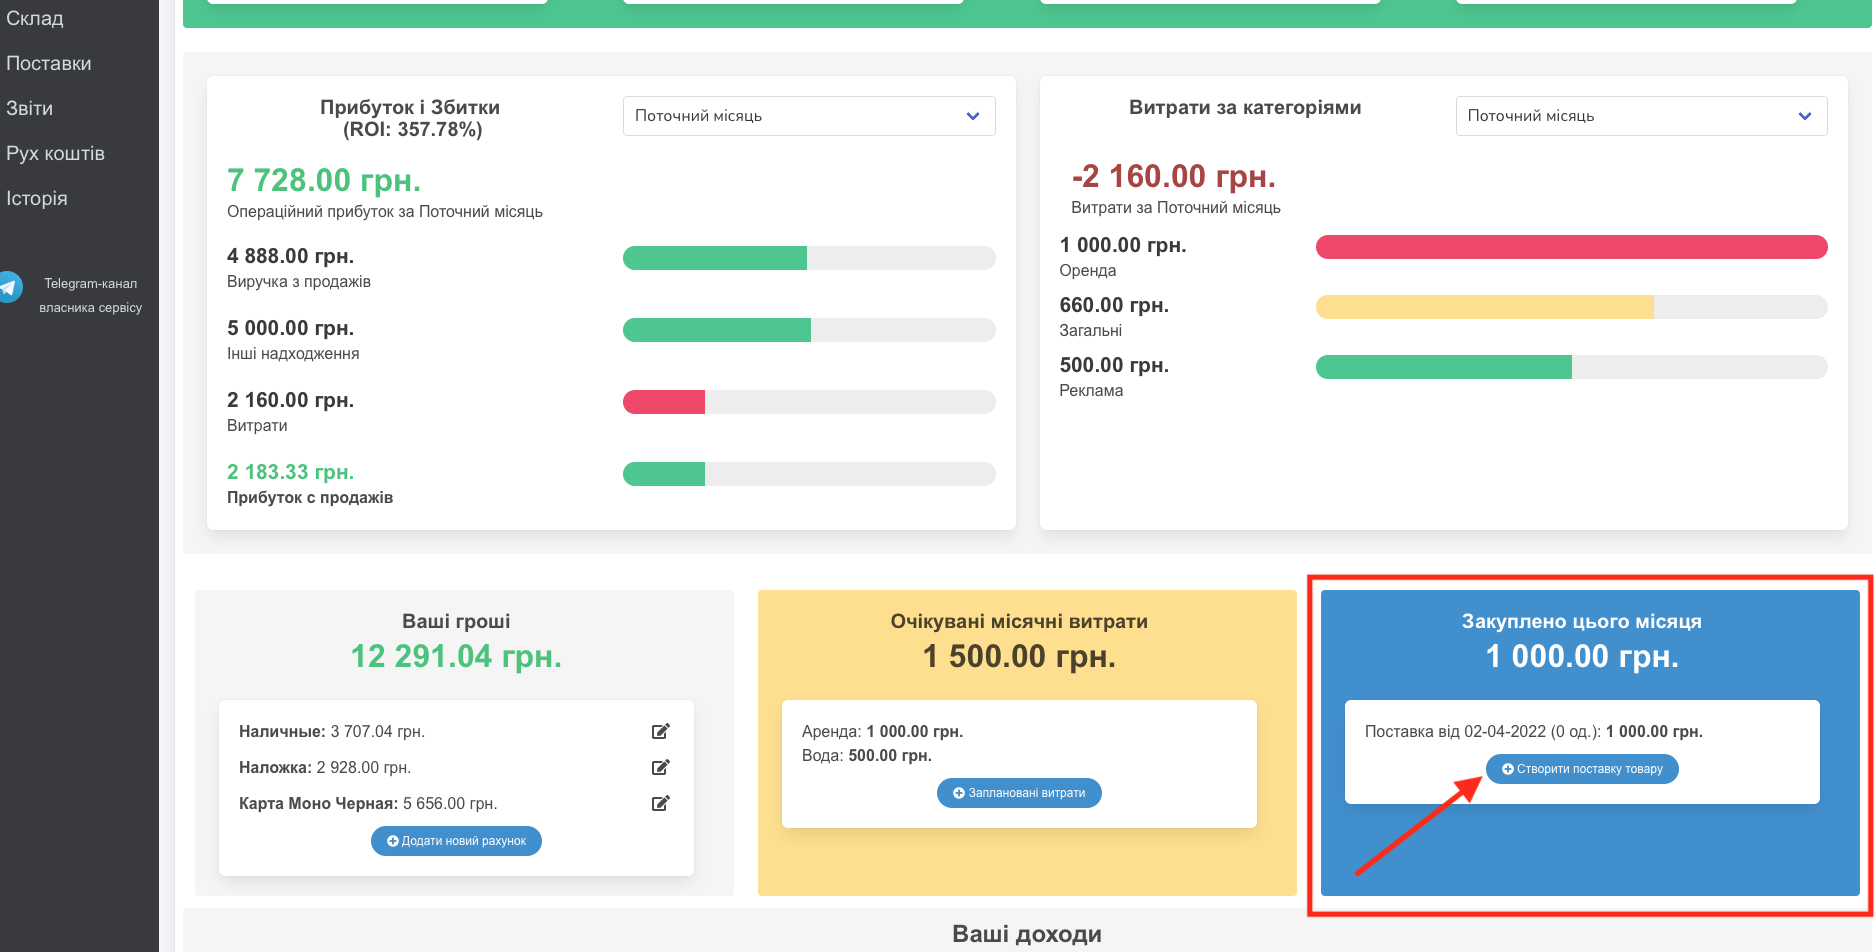
Task: Open the period dropdown in Витрати за категоріями
Action: point(1641,116)
